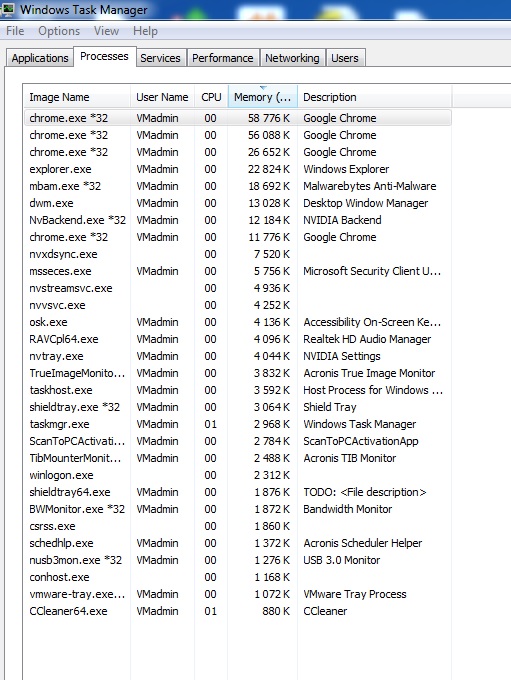Select the shieldtray64.exe process

point(238,492)
